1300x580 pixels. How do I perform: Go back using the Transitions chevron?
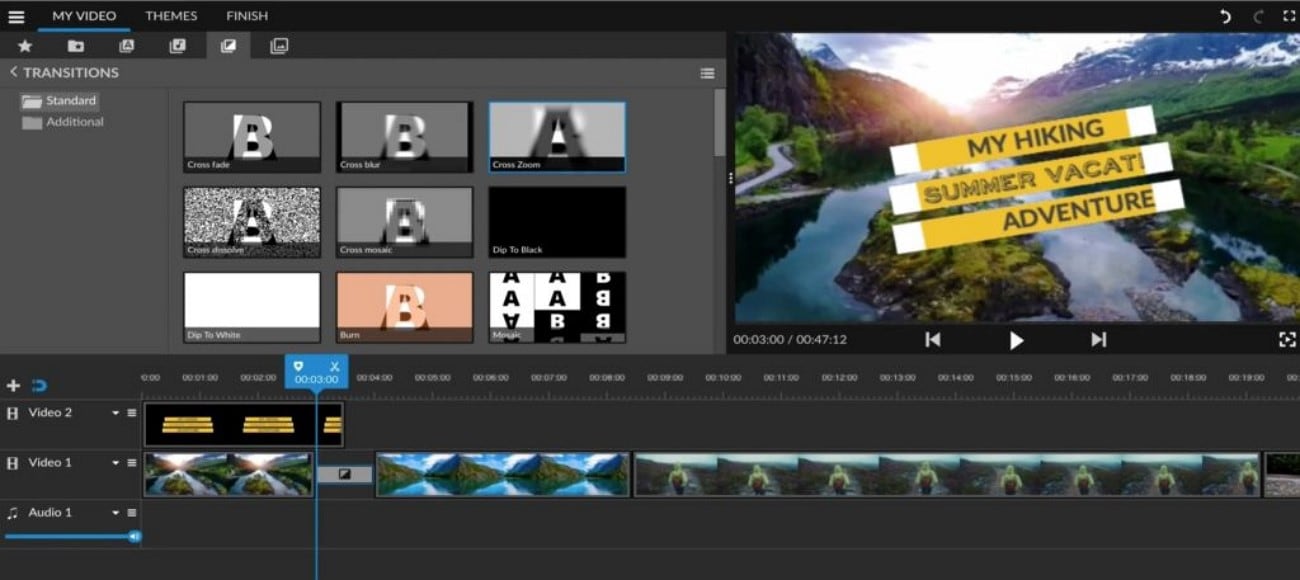[13, 72]
